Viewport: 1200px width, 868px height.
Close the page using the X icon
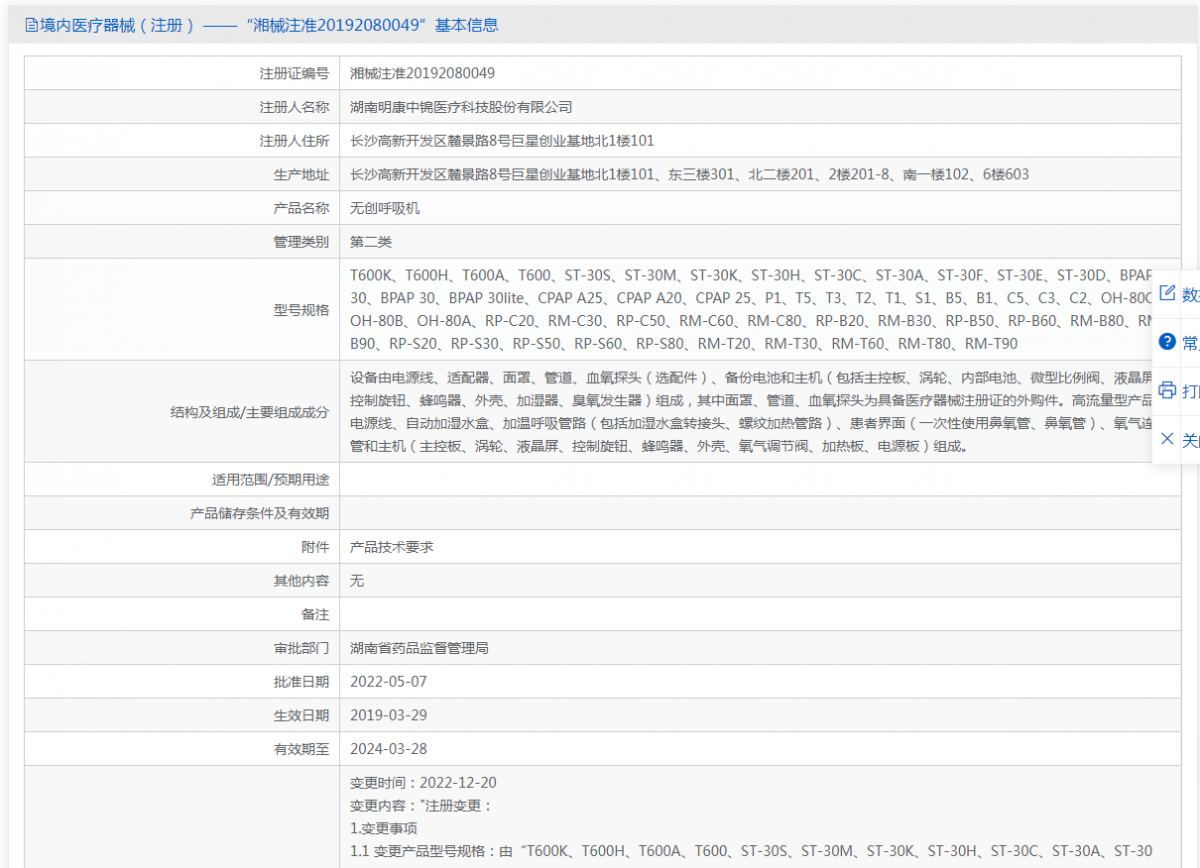(1167, 439)
